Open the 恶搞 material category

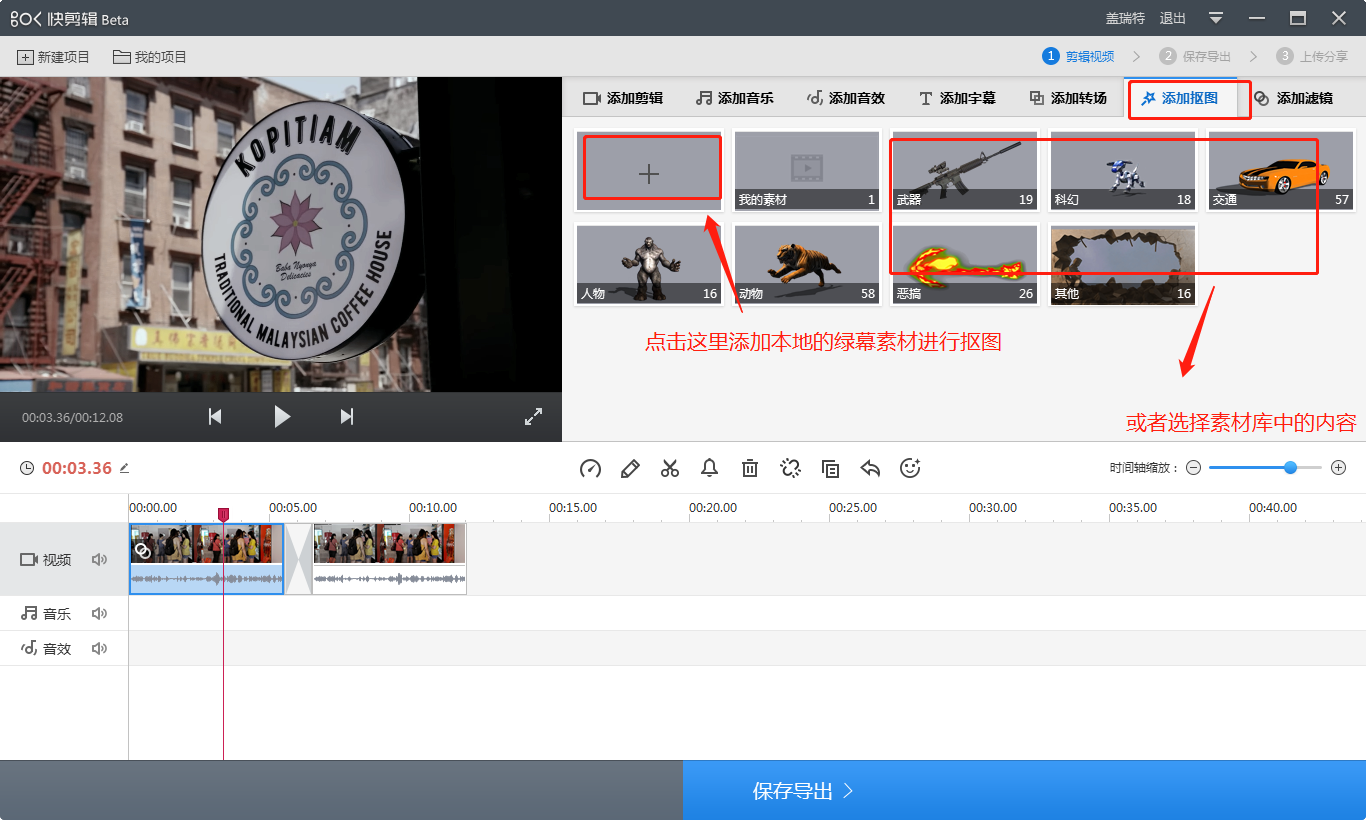tap(965, 264)
